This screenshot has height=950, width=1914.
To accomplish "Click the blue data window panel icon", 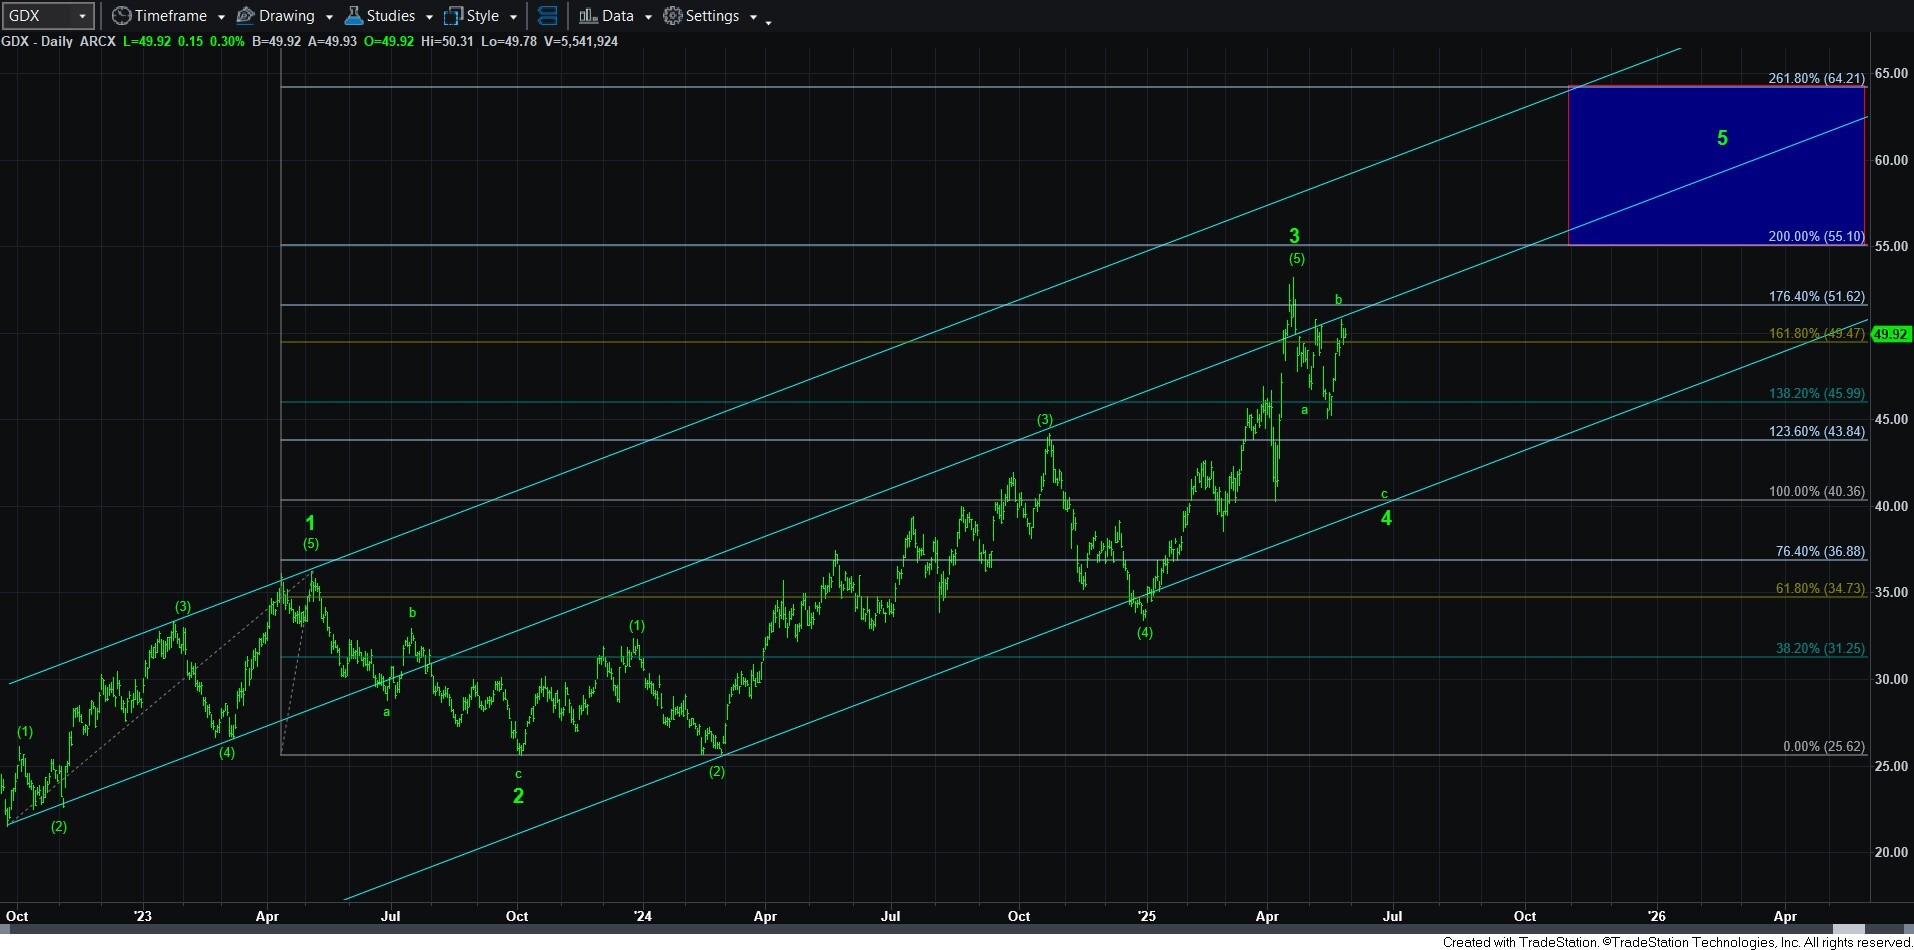I will (x=547, y=16).
